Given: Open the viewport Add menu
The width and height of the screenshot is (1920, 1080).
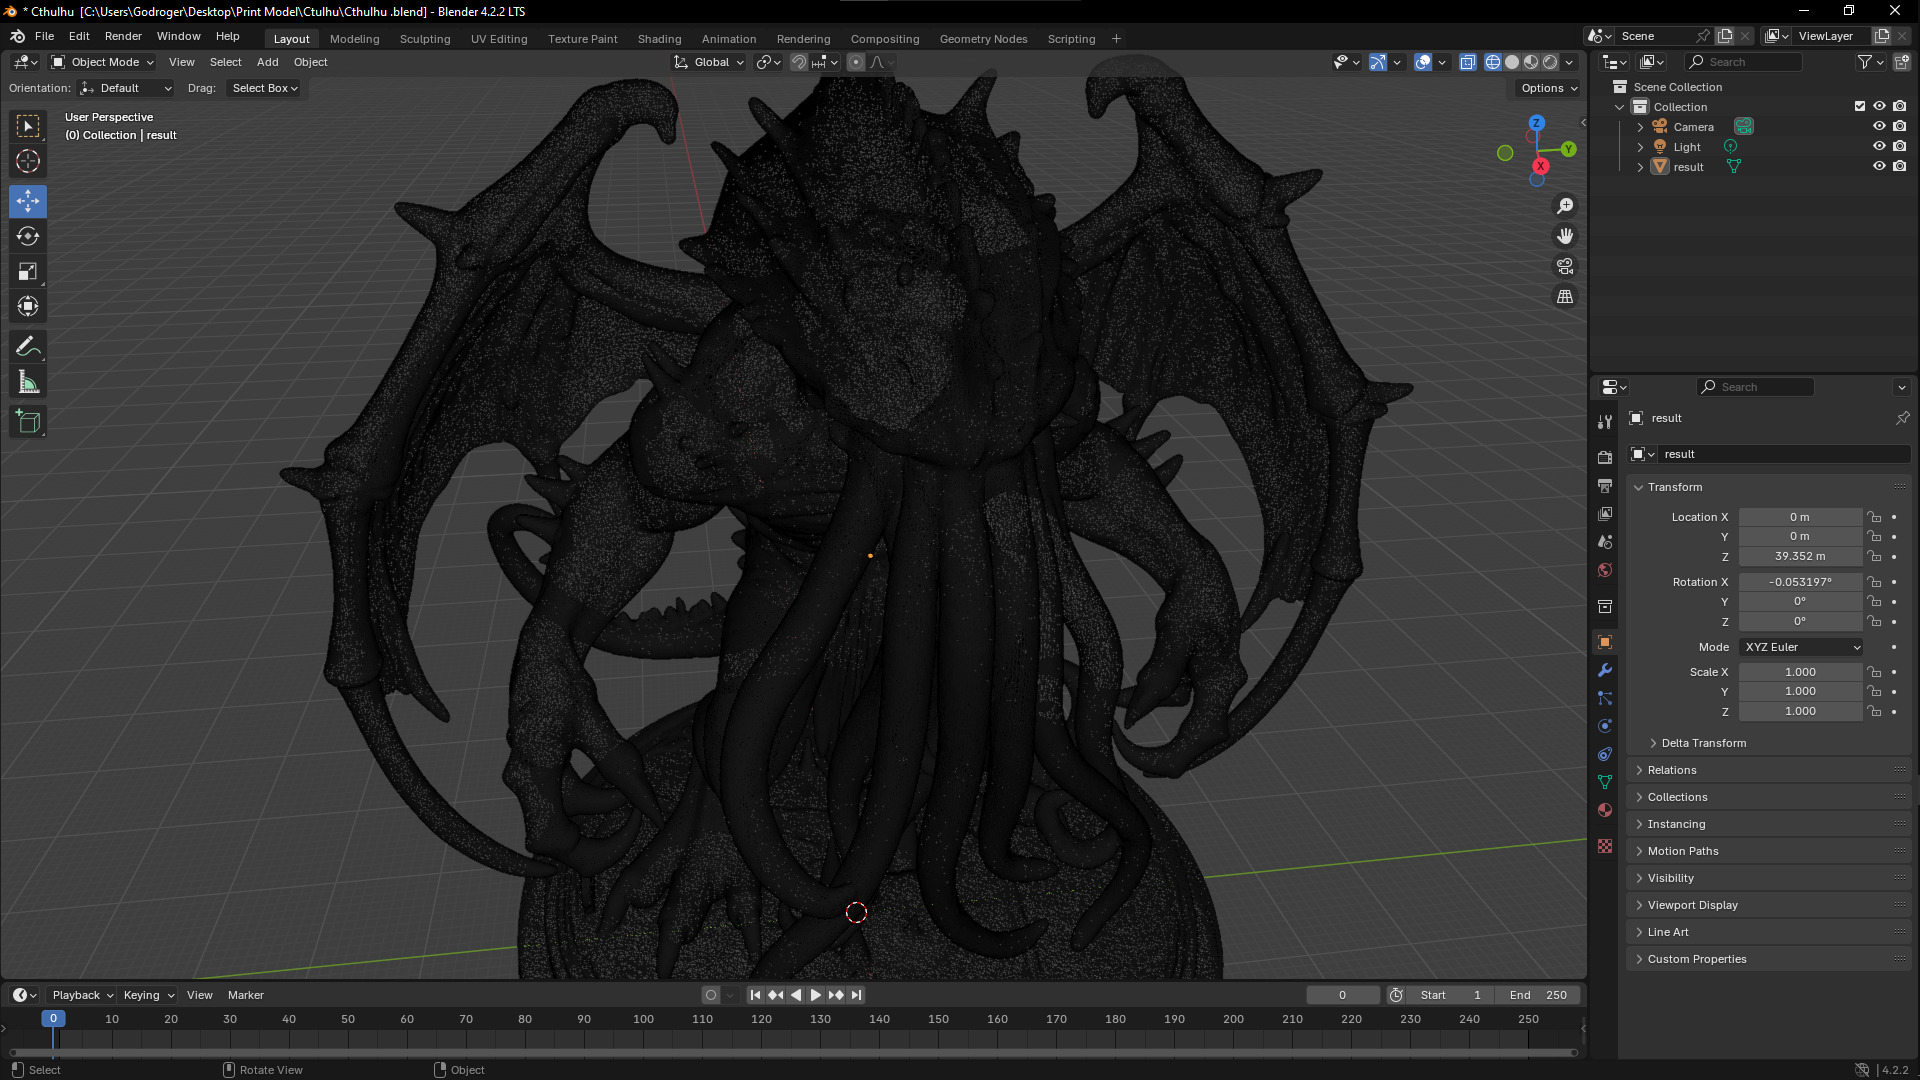Looking at the screenshot, I should (x=267, y=62).
